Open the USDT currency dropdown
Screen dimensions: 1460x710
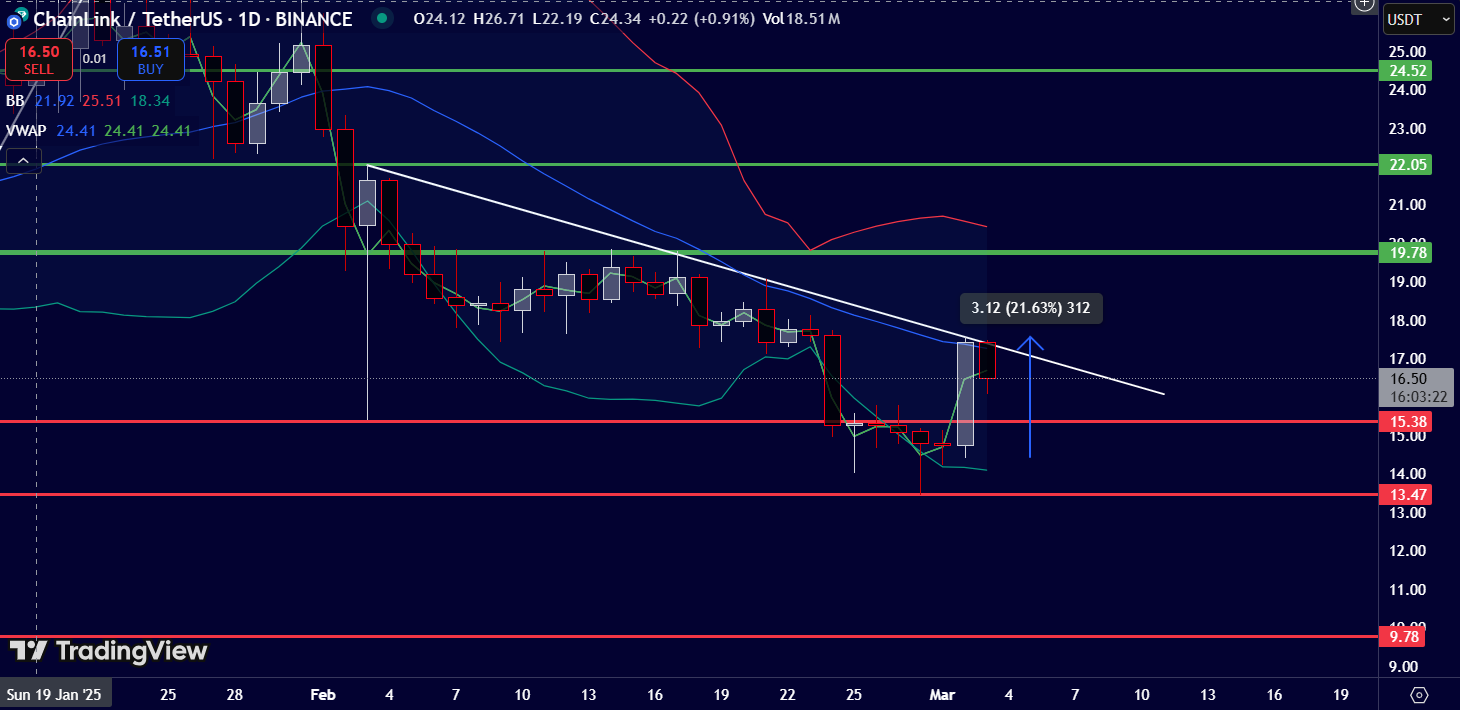tap(1418, 19)
